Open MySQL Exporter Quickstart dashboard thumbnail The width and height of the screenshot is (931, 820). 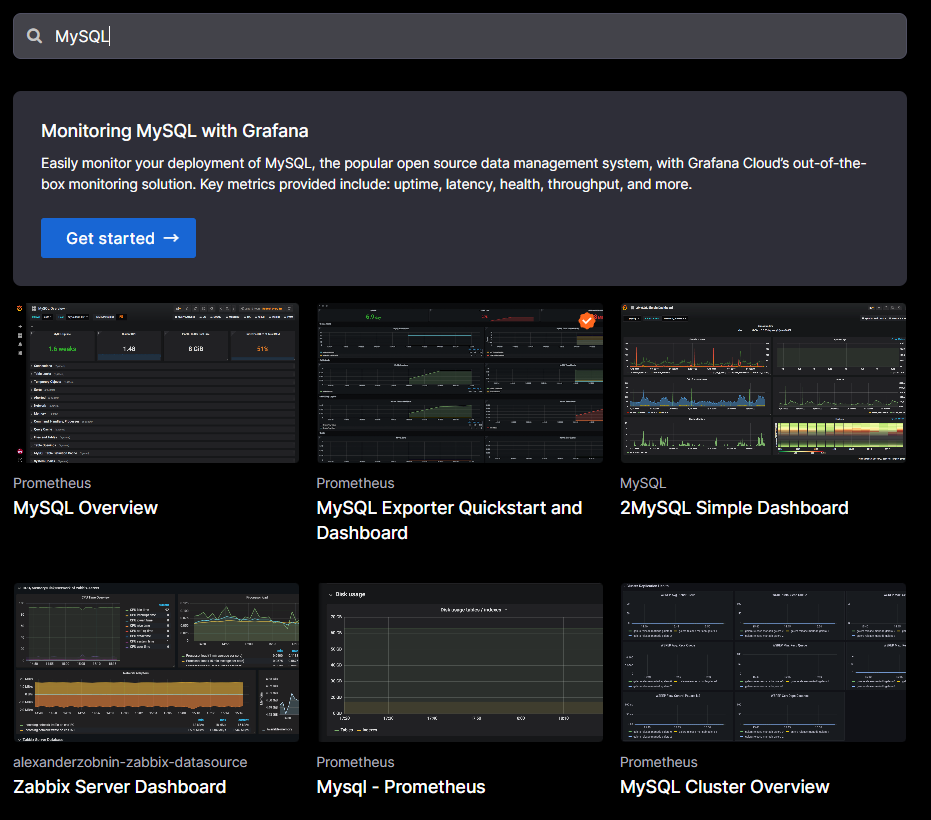(460, 383)
